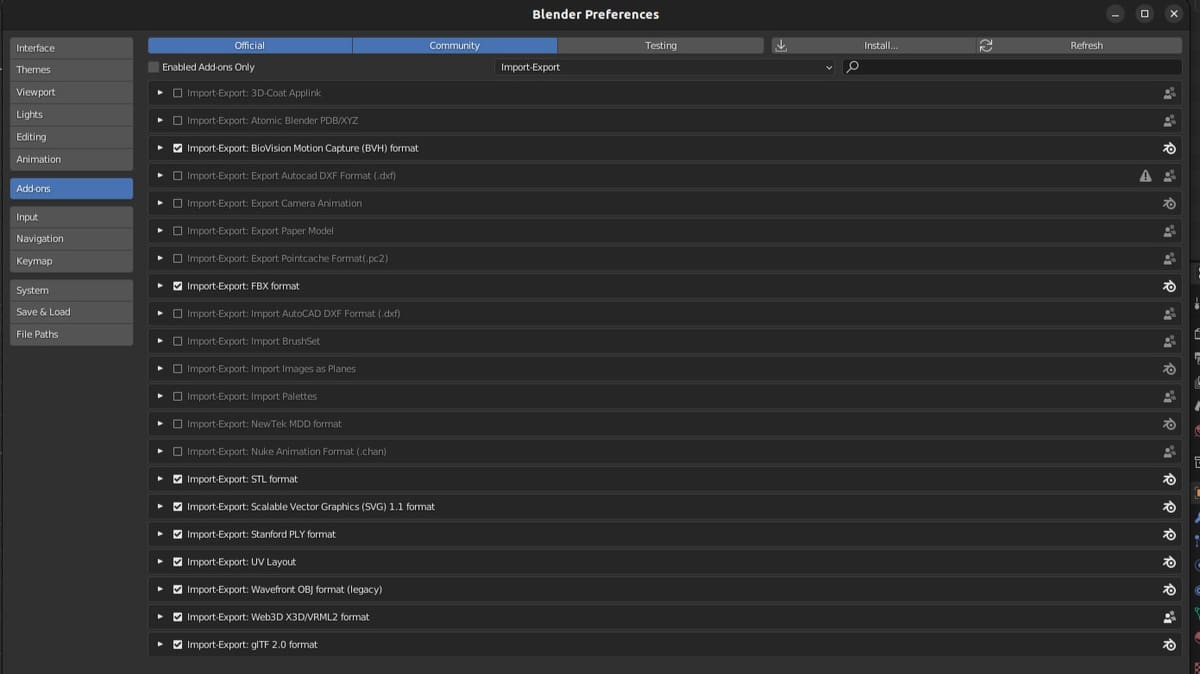Image resolution: width=1200 pixels, height=674 pixels.
Task: Click community icon on Atomic Blender PDB/XYZ row
Action: pos(1169,121)
